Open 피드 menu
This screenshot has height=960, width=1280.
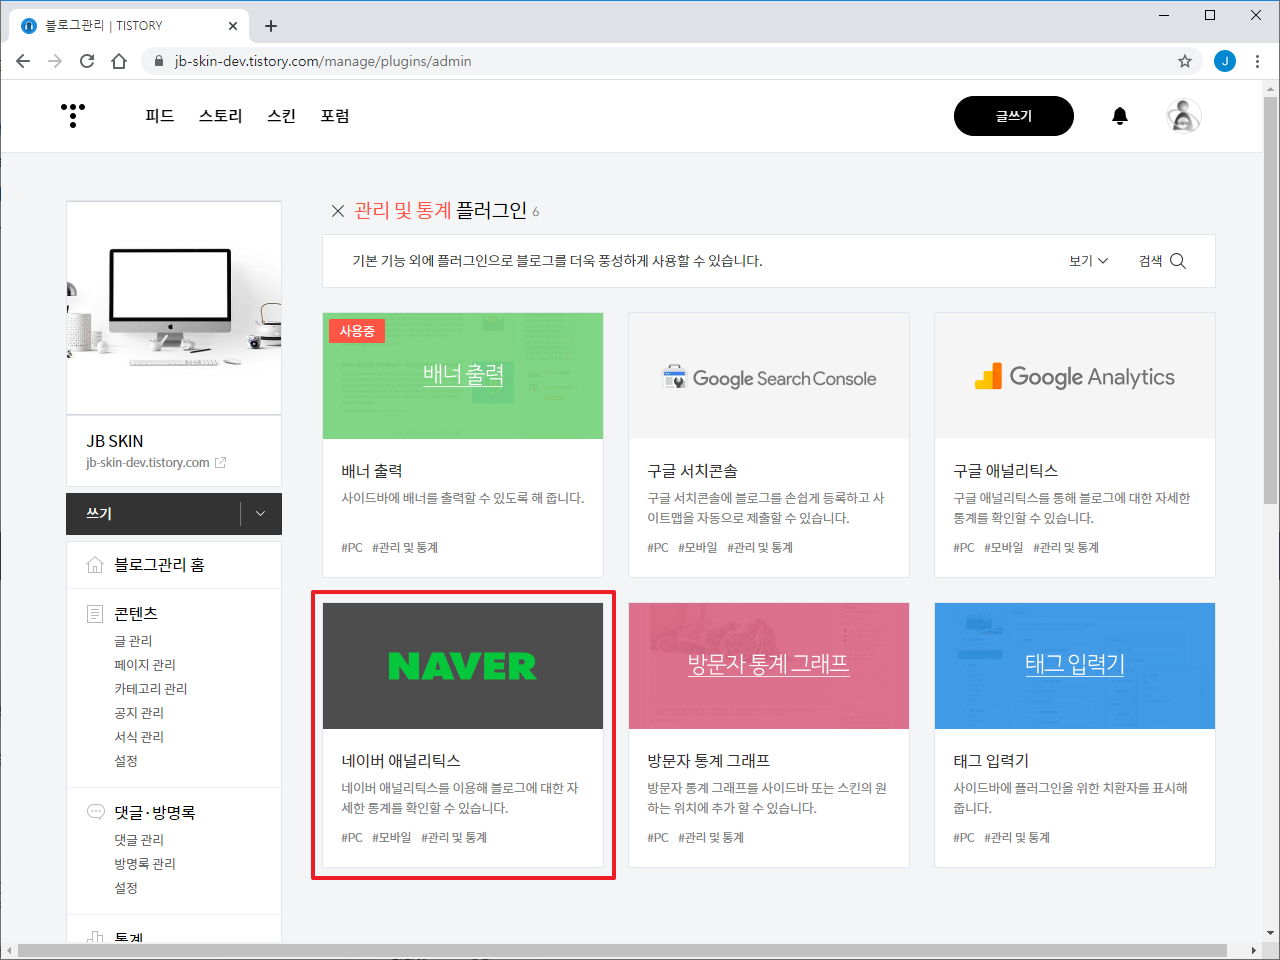coord(160,116)
